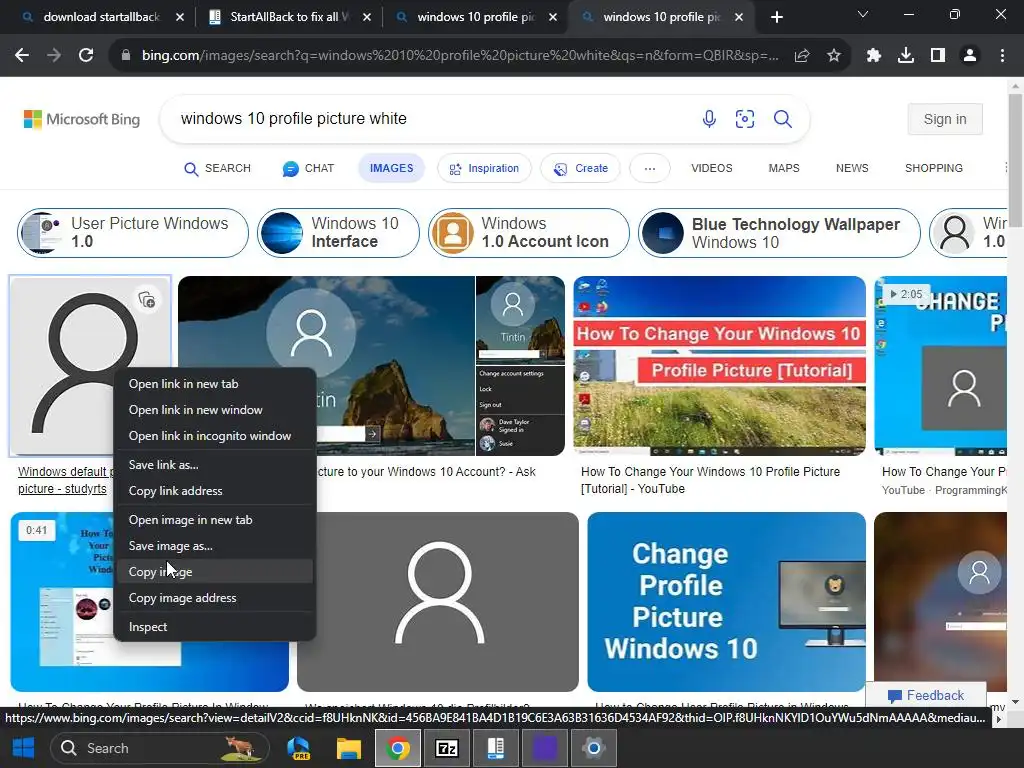Click the address bar URL
The image size is (1024, 768).
coord(460,56)
